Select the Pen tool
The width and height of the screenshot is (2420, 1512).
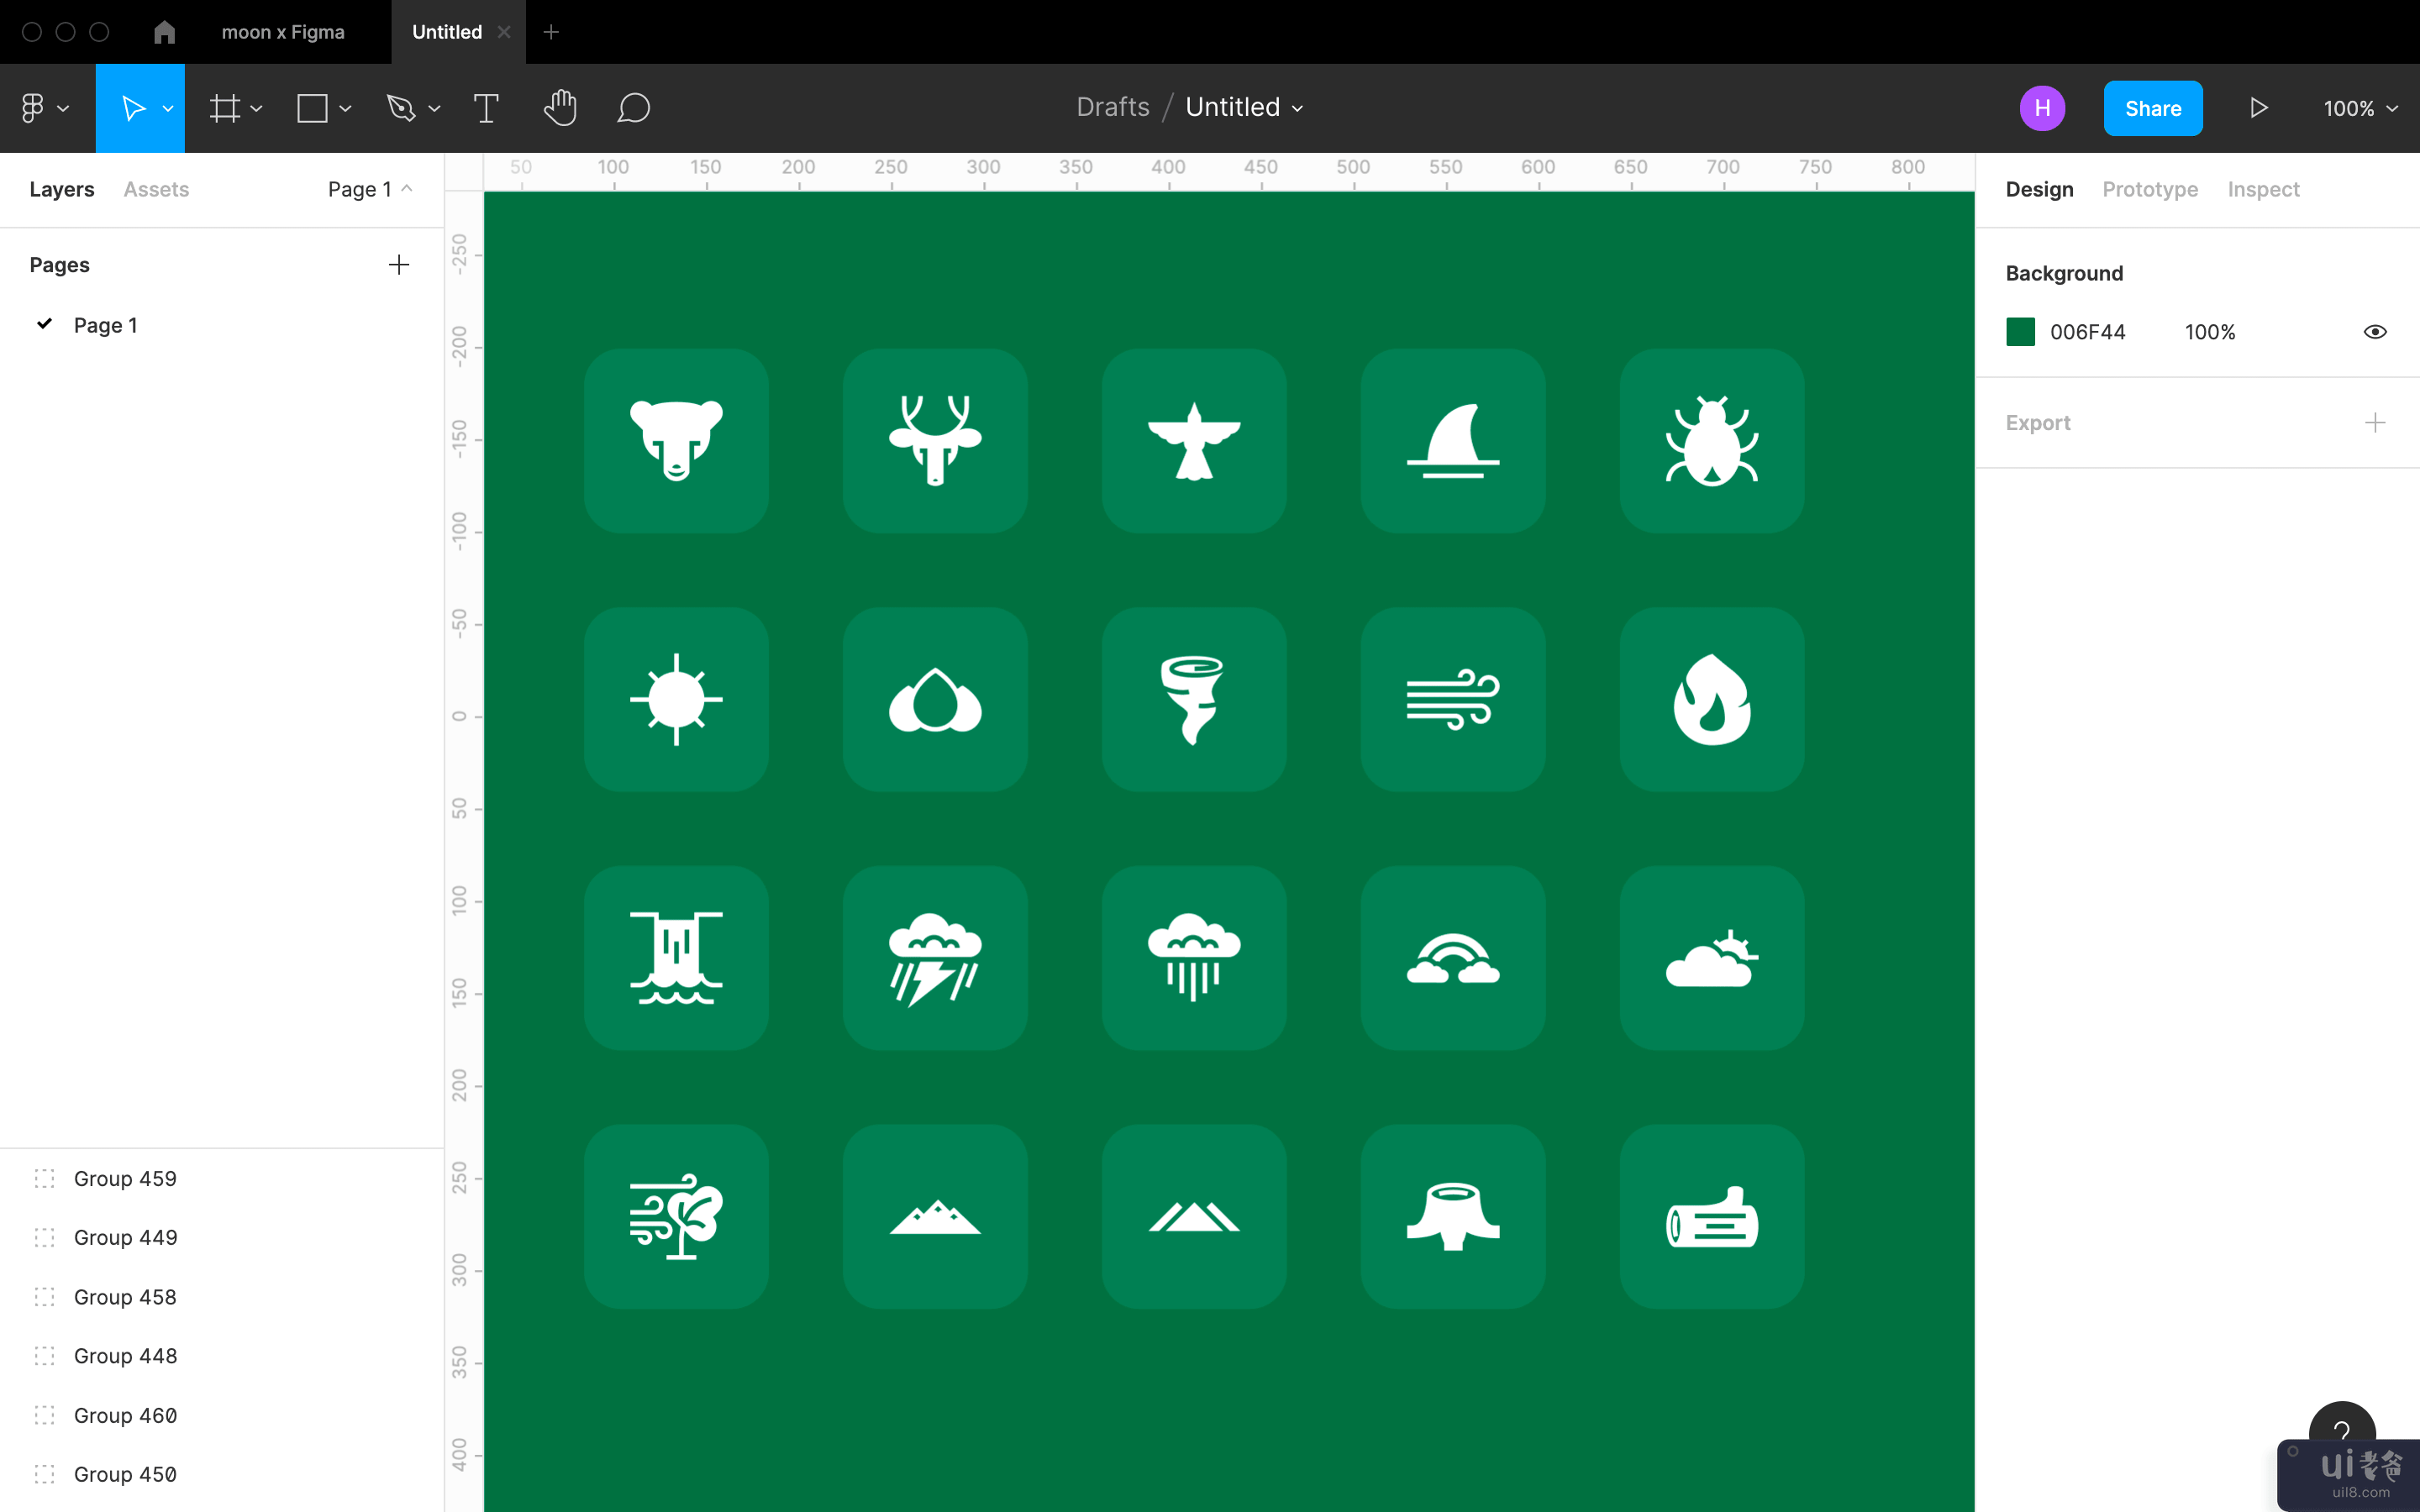(401, 108)
